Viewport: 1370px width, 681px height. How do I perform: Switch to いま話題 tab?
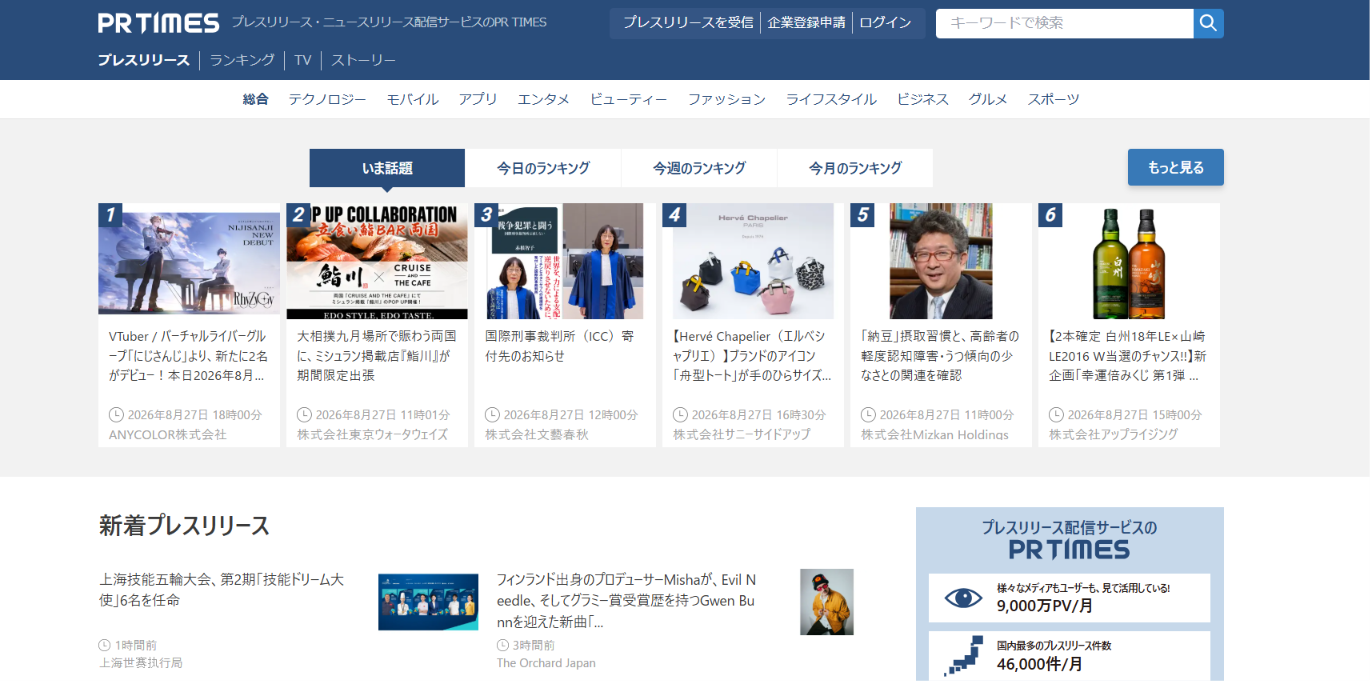pyautogui.click(x=387, y=168)
